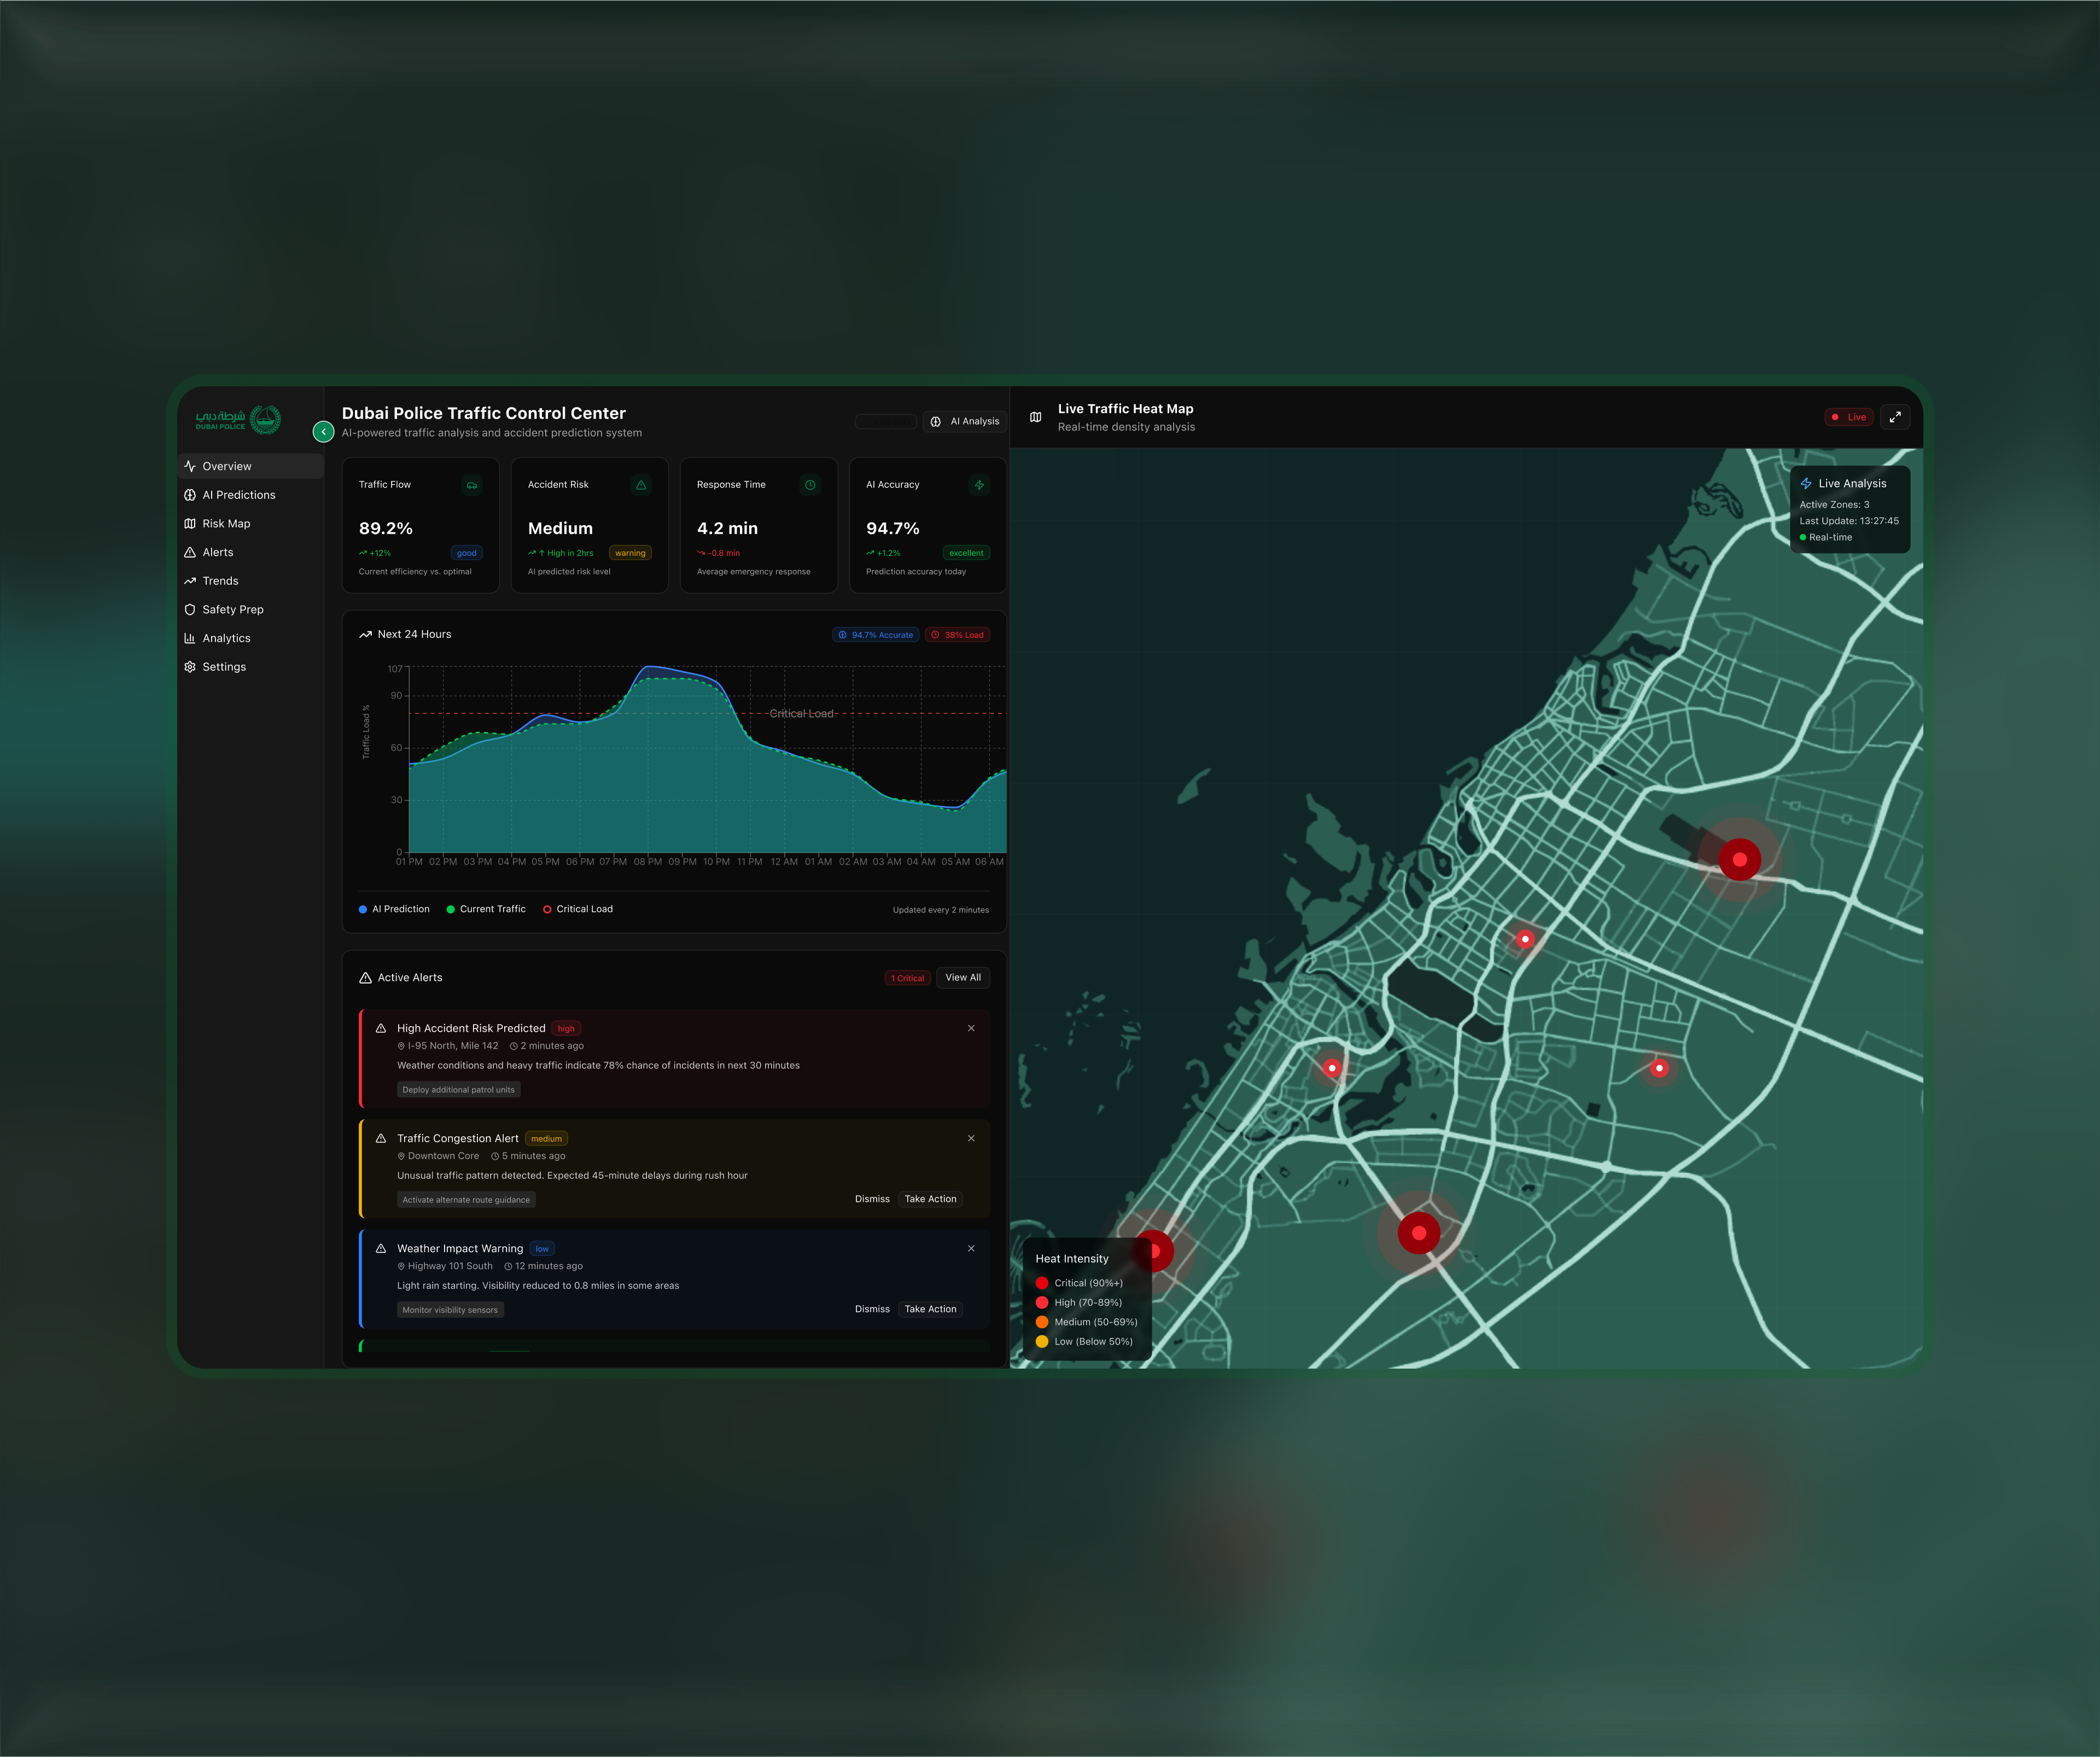The height and width of the screenshot is (1757, 2100).
Task: Open the Risk Map section
Action: (x=227, y=523)
